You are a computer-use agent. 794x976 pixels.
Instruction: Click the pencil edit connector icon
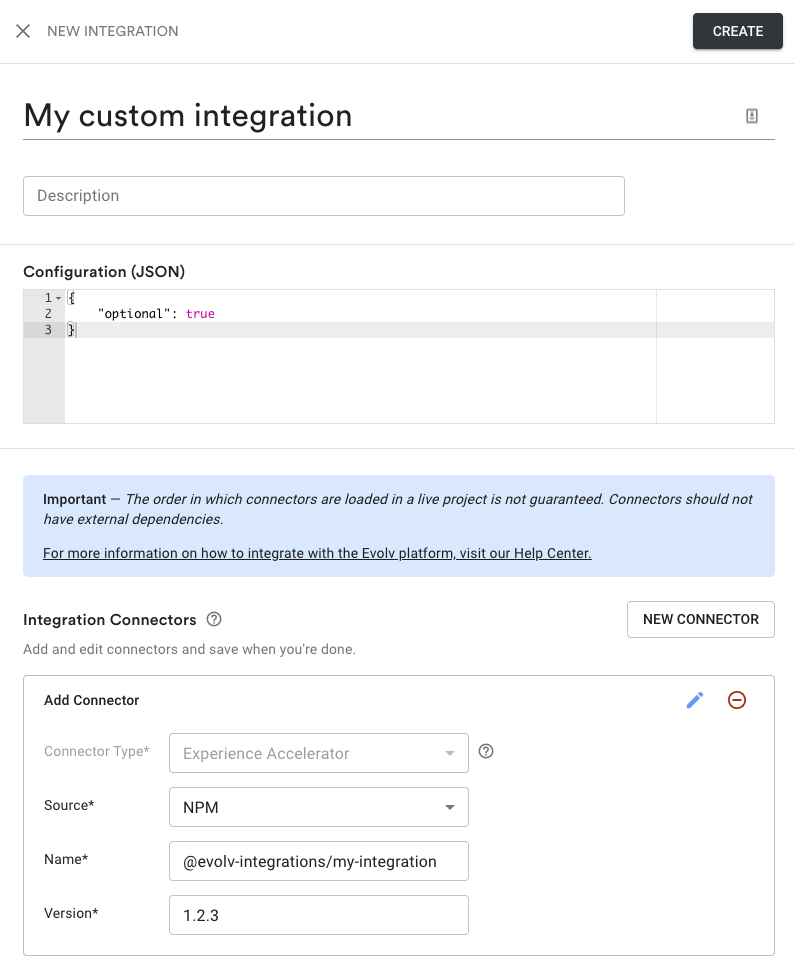[x=694, y=700]
